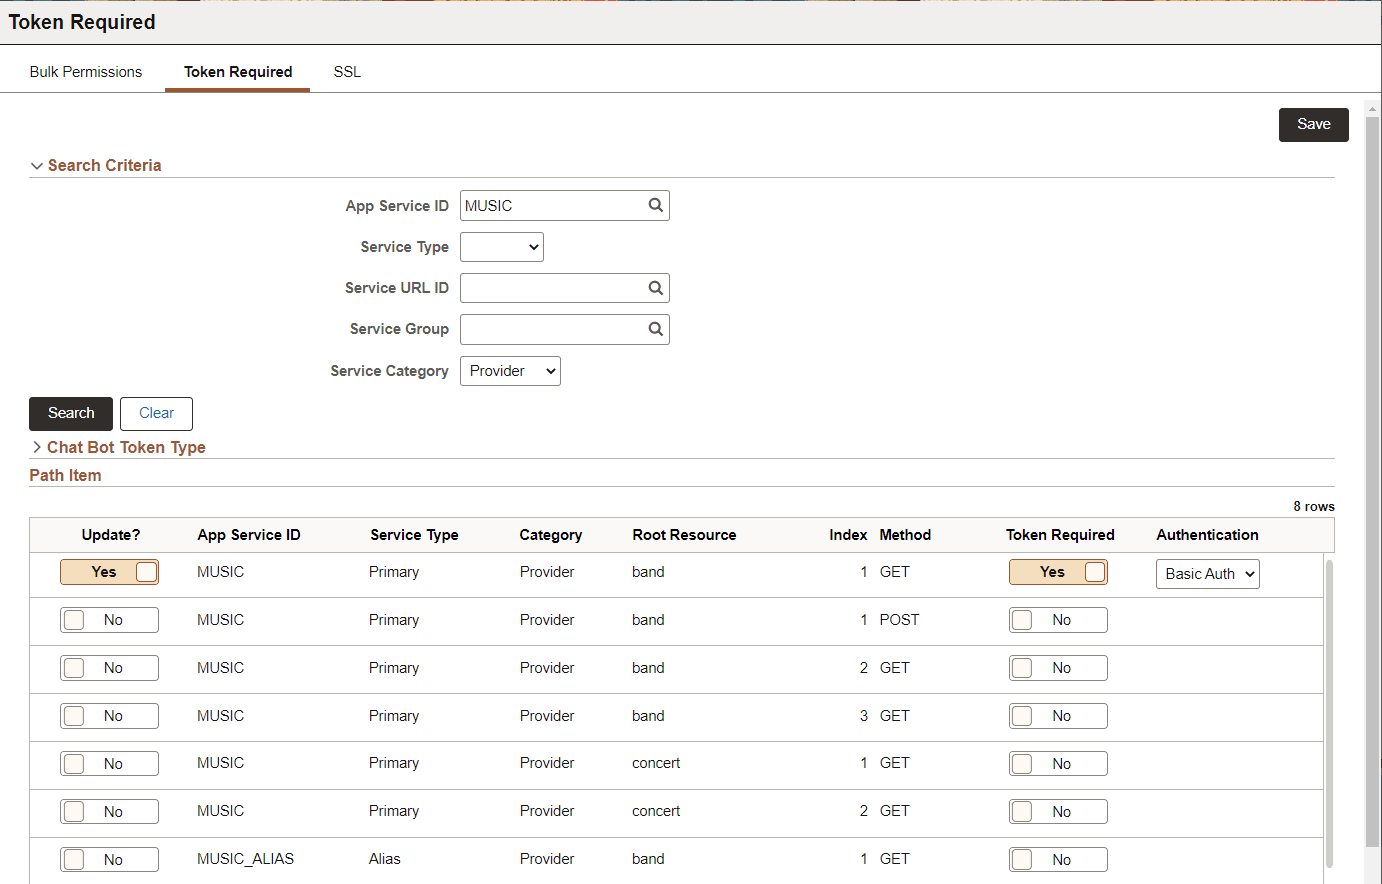Image resolution: width=1382 pixels, height=884 pixels.
Task: Enable Token Required for band index 3 row
Action: 1058,716
